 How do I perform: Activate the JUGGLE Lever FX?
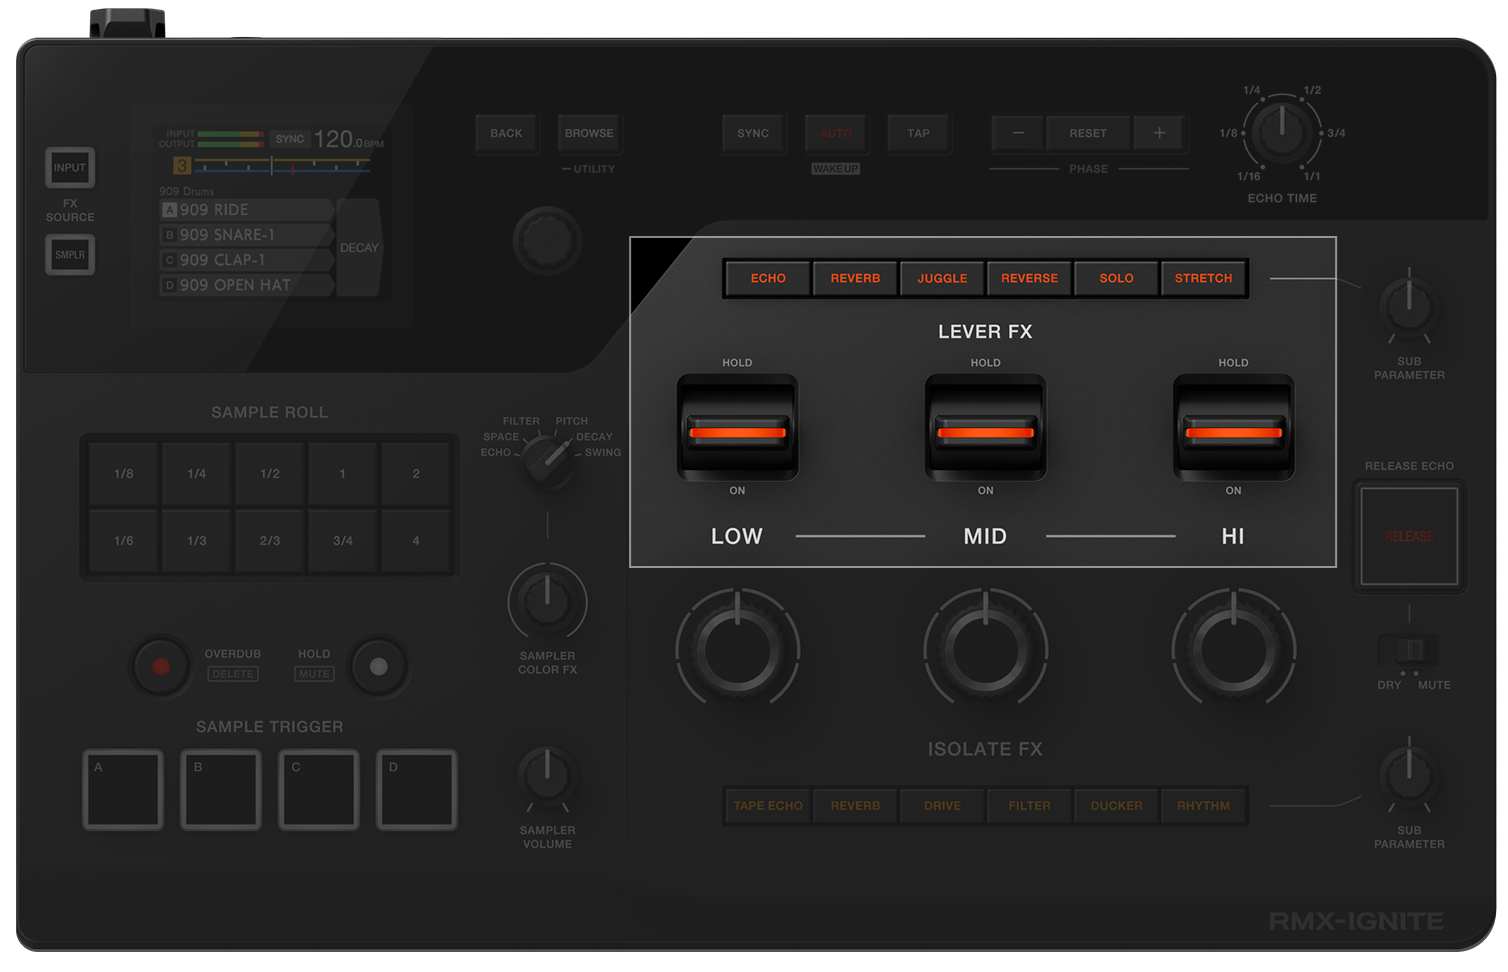(941, 278)
